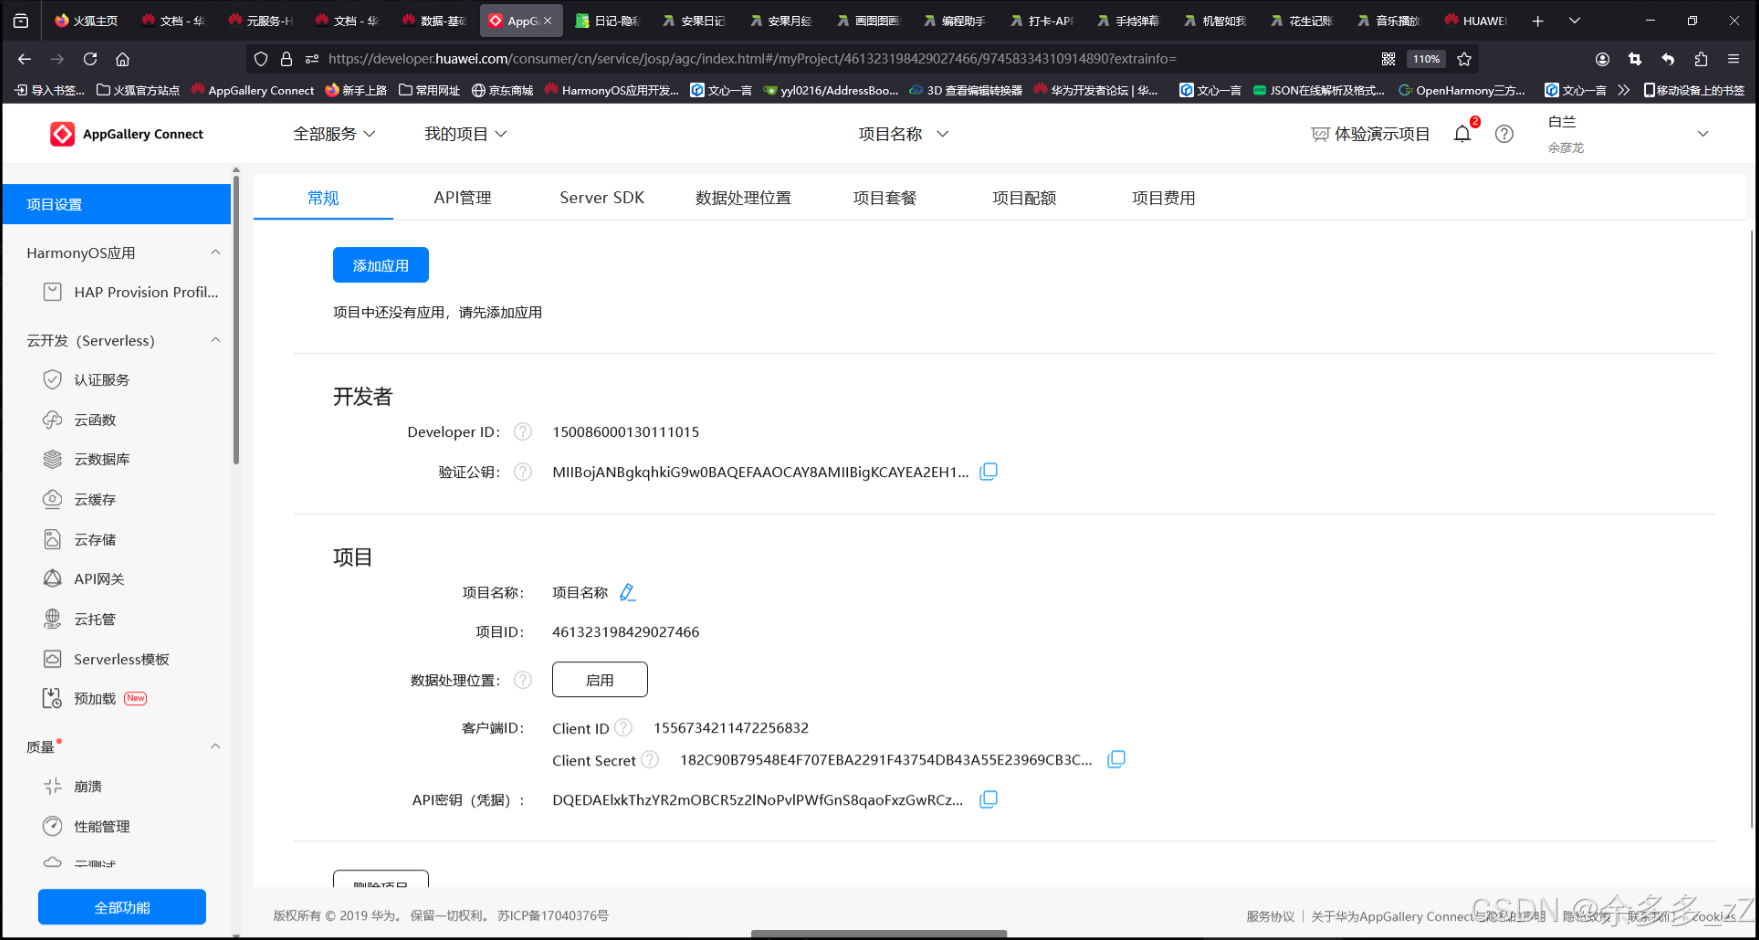Reload the browser page
Viewport: 1759px width, 940px height.
pyautogui.click(x=90, y=59)
